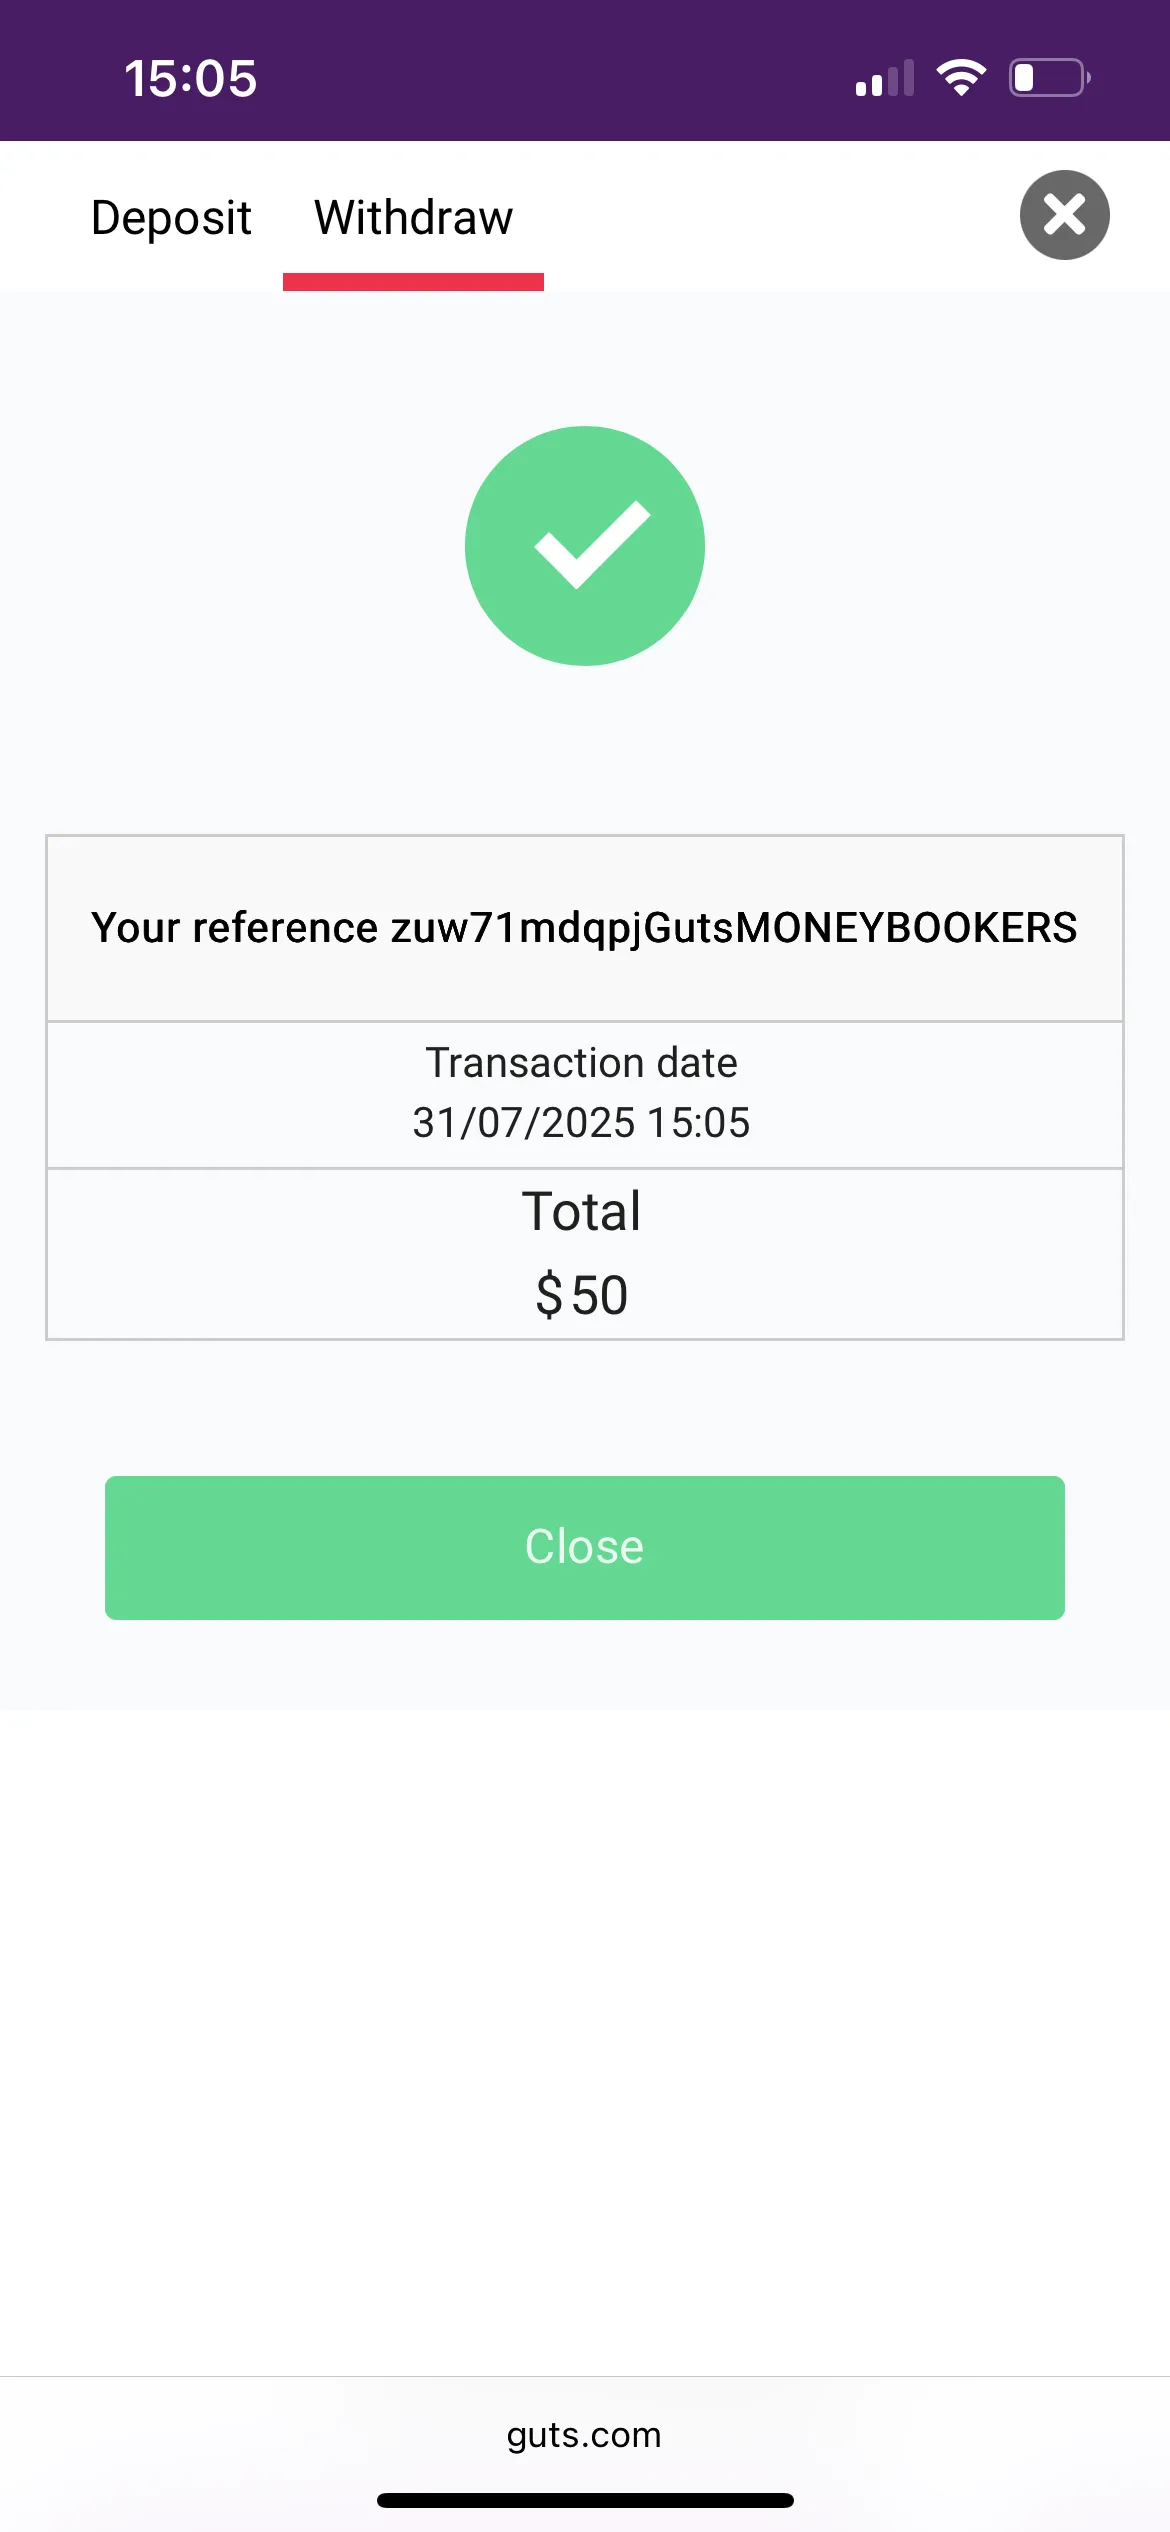Tap the 'Transaction date' label
This screenshot has height=2532, width=1170.
point(582,1063)
